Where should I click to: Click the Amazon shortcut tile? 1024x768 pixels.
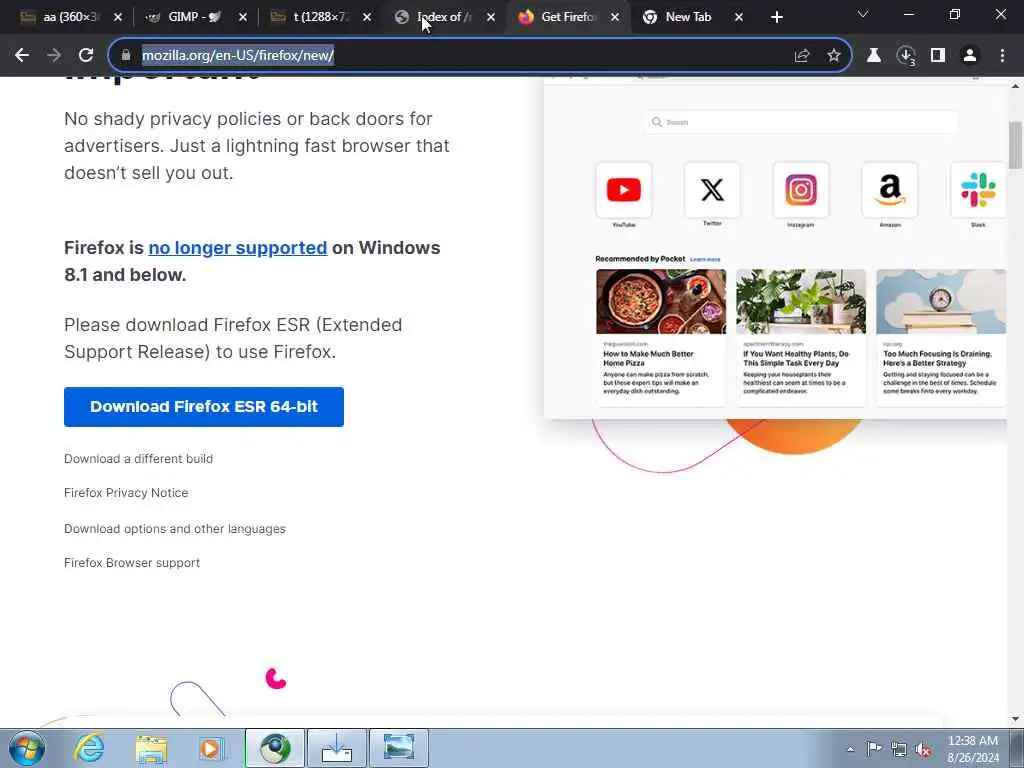click(x=889, y=190)
